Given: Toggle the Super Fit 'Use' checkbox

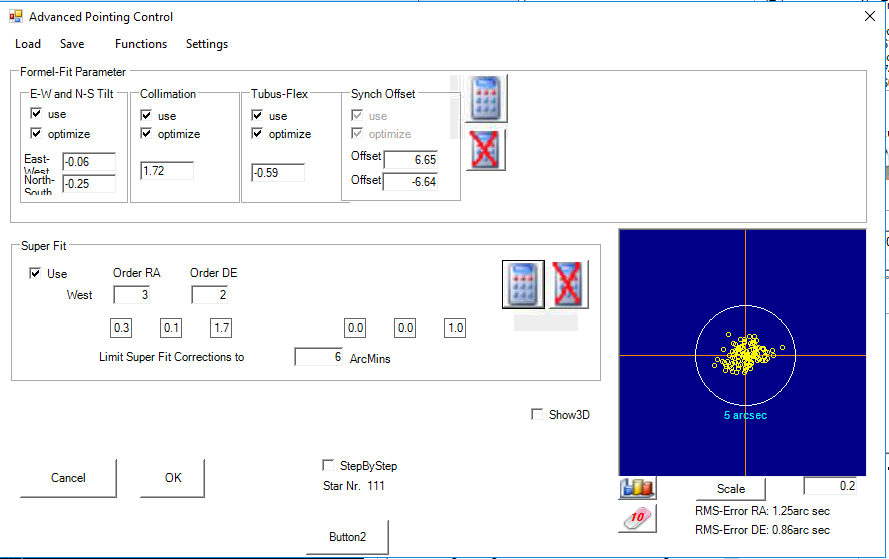Looking at the screenshot, I should 37,274.
